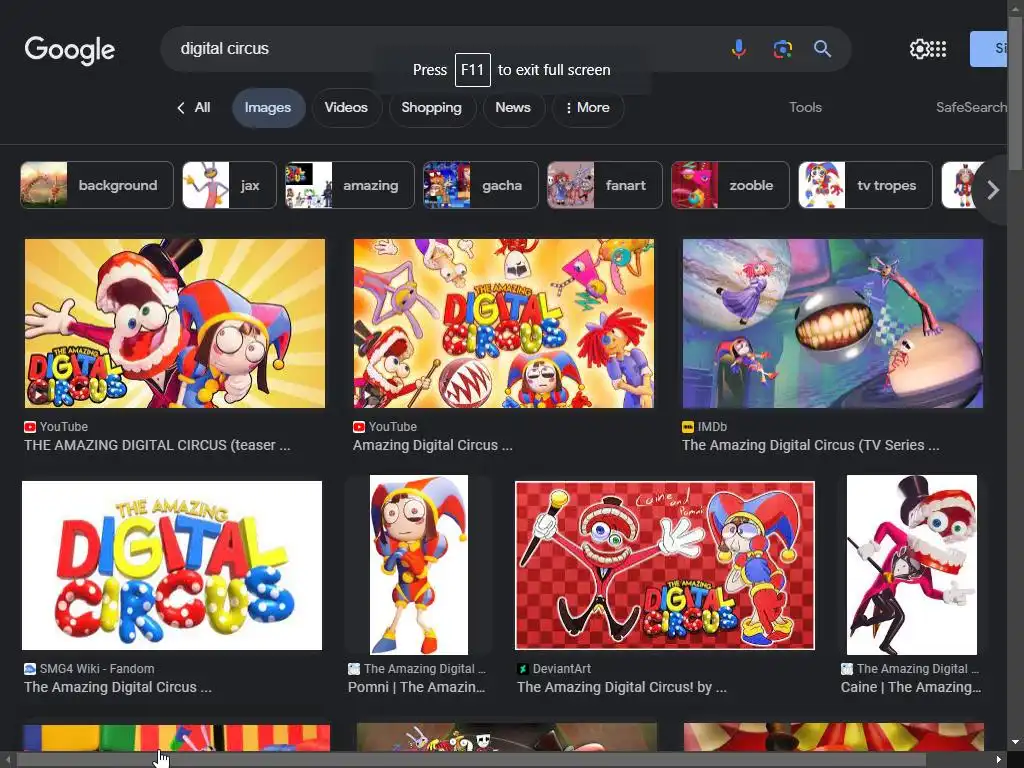The image size is (1024, 768).
Task: Filter by the amazing chip
Action: pyautogui.click(x=349, y=185)
